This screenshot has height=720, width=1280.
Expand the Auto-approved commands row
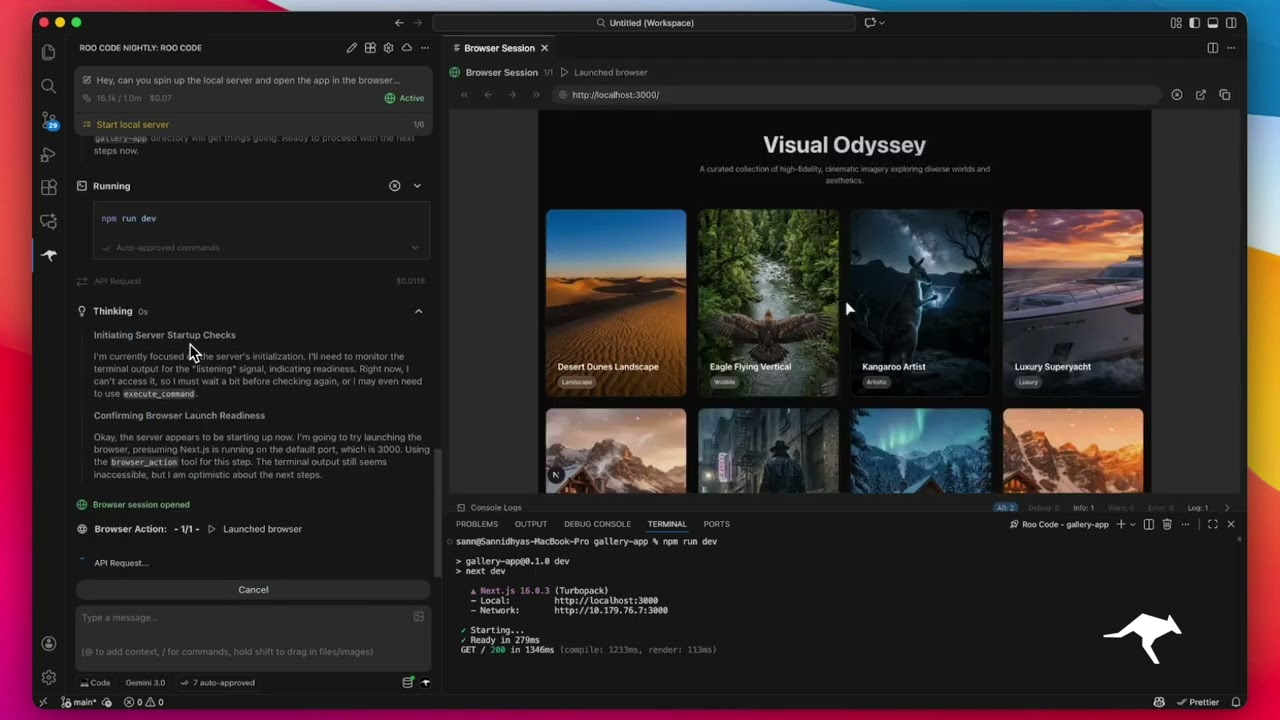tap(415, 248)
